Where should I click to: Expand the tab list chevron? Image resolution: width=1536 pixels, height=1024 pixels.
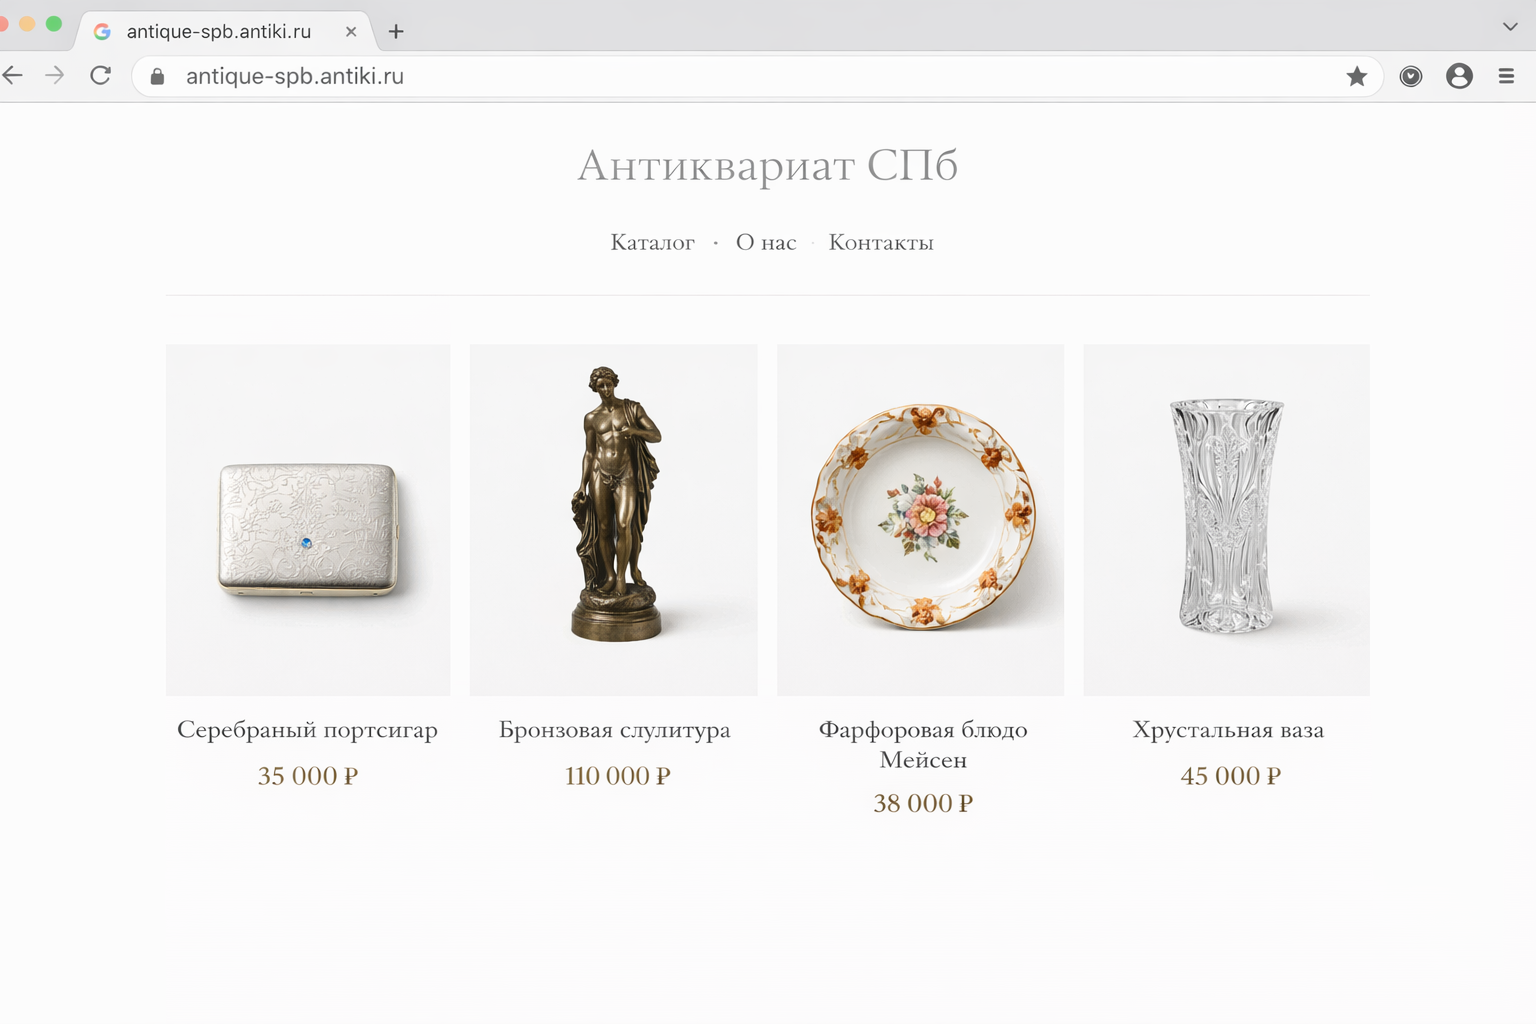click(x=1510, y=27)
